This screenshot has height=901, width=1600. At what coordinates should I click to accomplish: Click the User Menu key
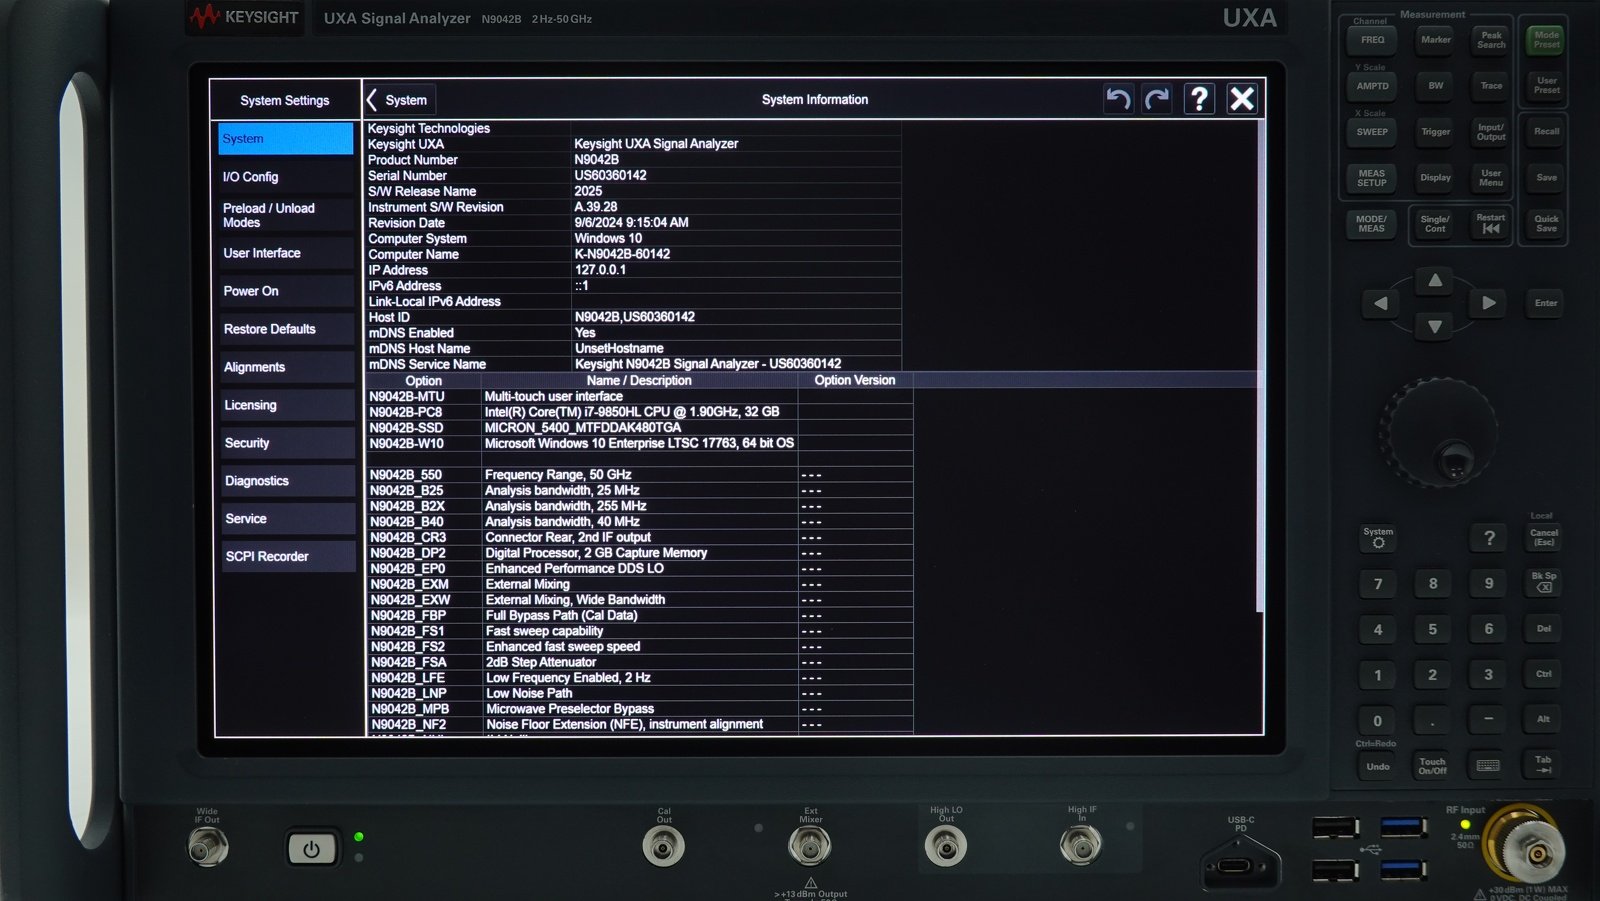[1491, 178]
